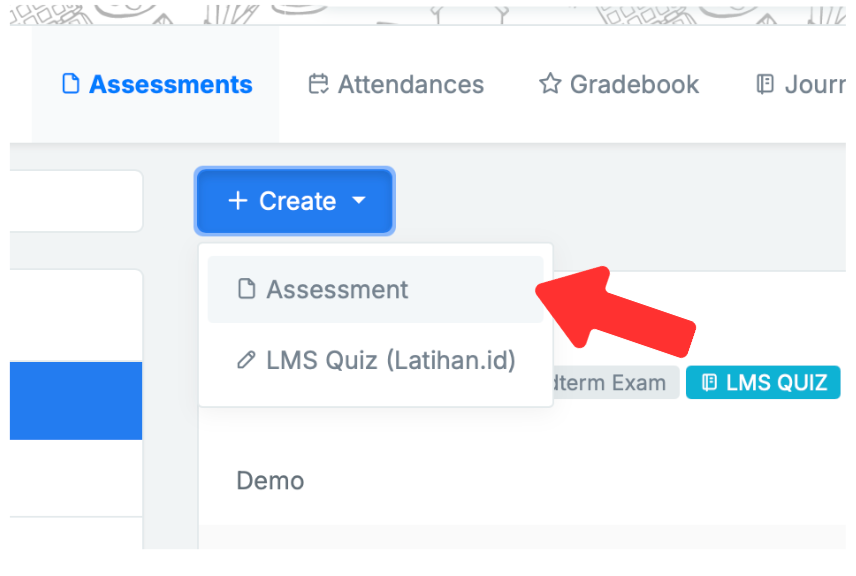Click the input field left of Create

(76, 201)
